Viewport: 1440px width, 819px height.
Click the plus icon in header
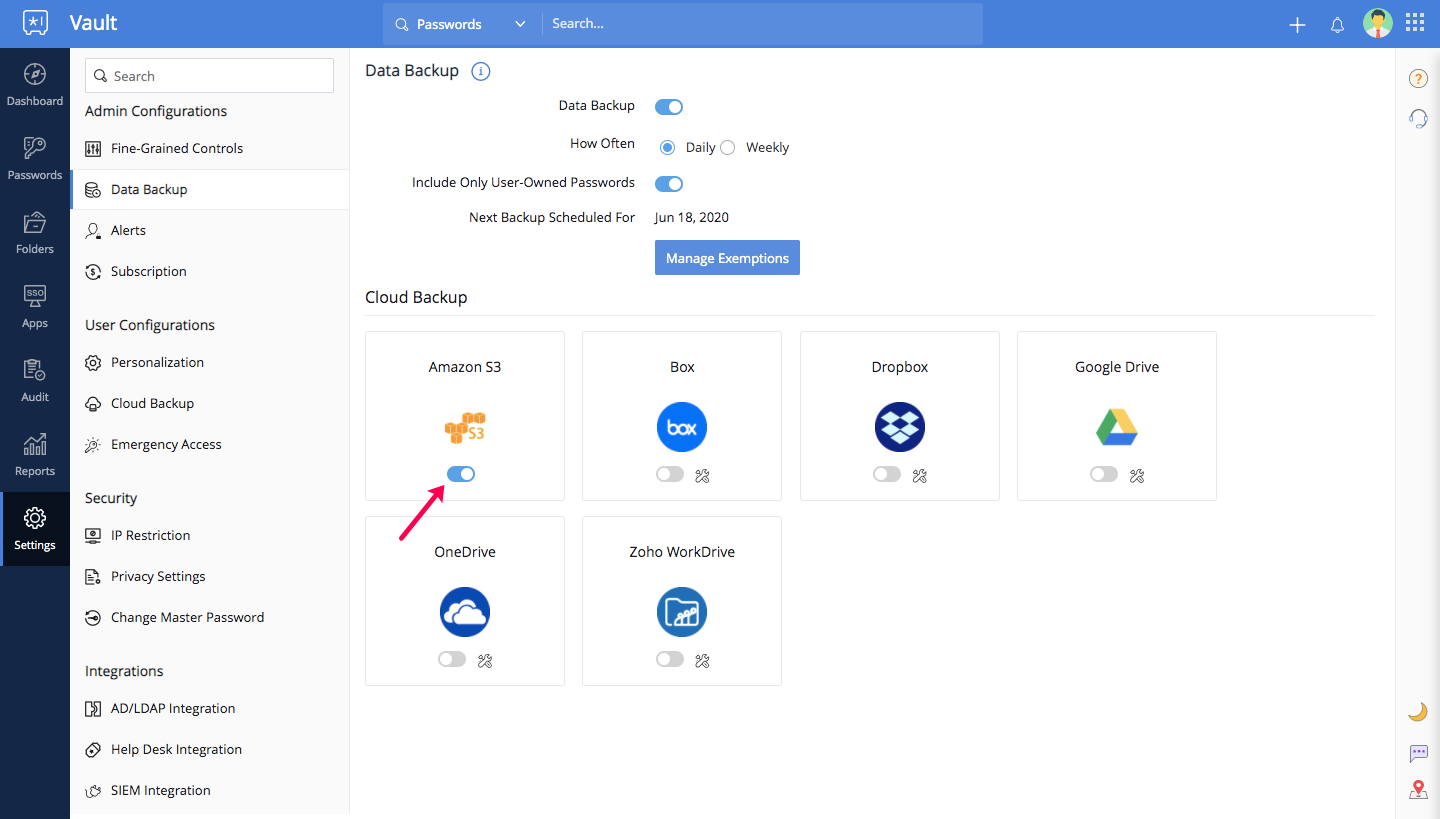[1297, 25]
